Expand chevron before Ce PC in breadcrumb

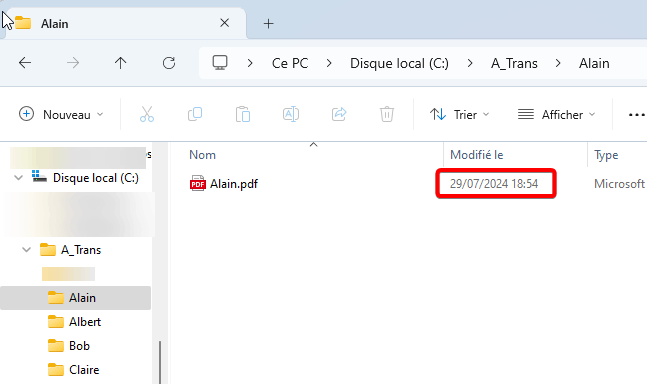point(250,63)
